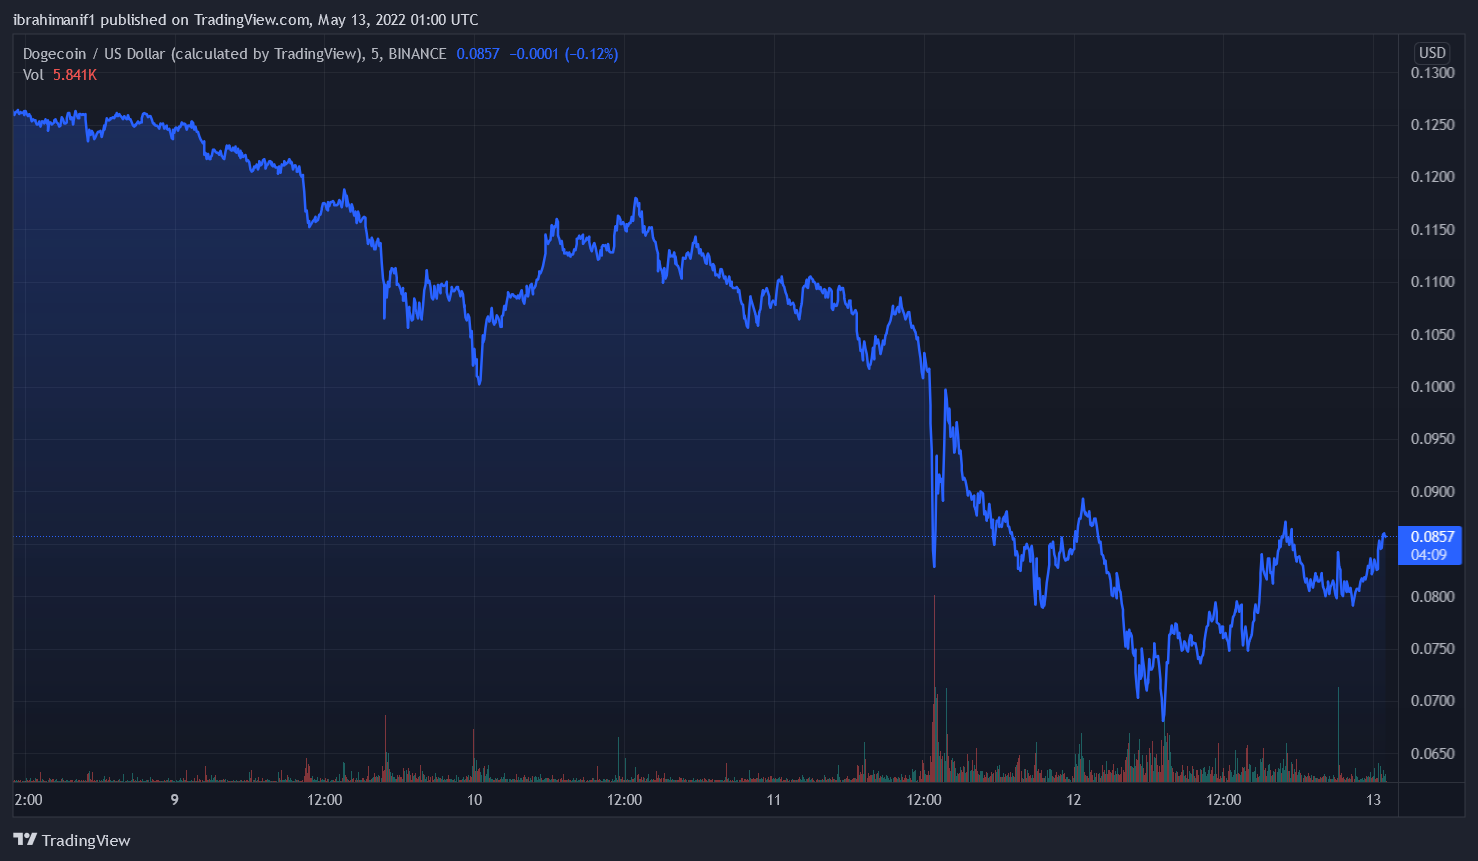Open the USD currency selector
This screenshot has height=861, width=1478.
[x=1432, y=53]
